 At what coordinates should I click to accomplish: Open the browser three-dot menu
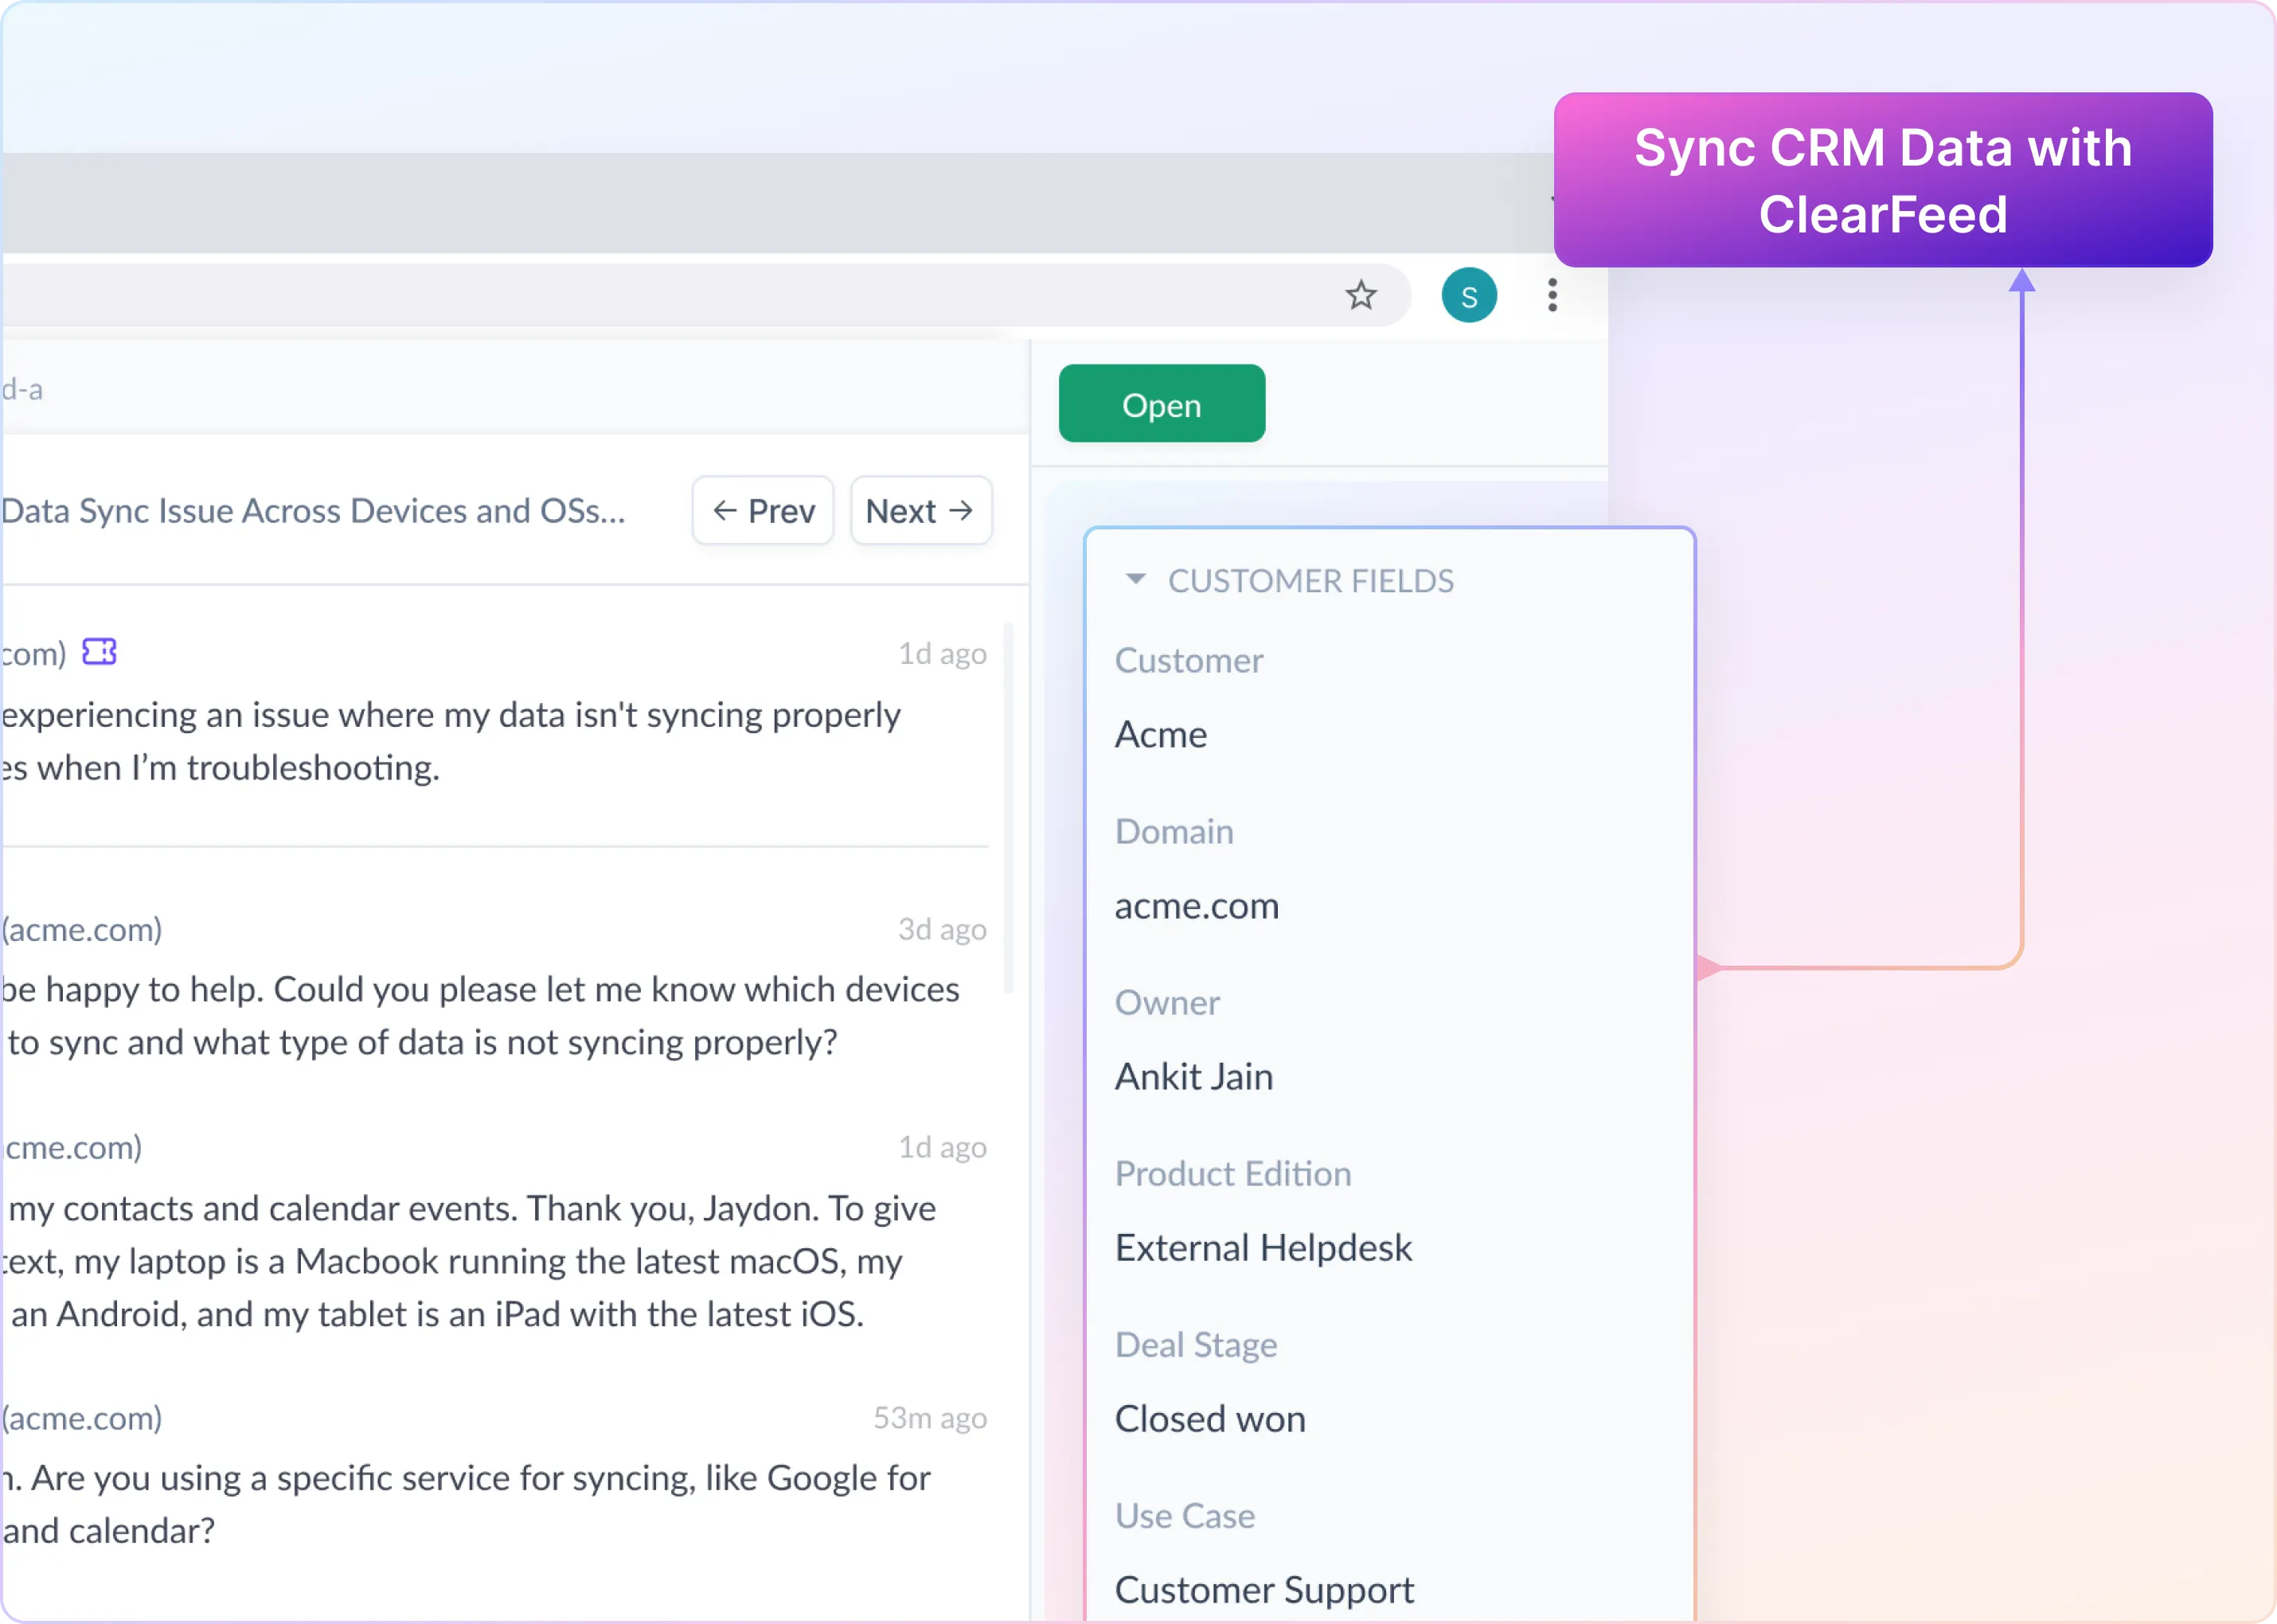[1552, 295]
